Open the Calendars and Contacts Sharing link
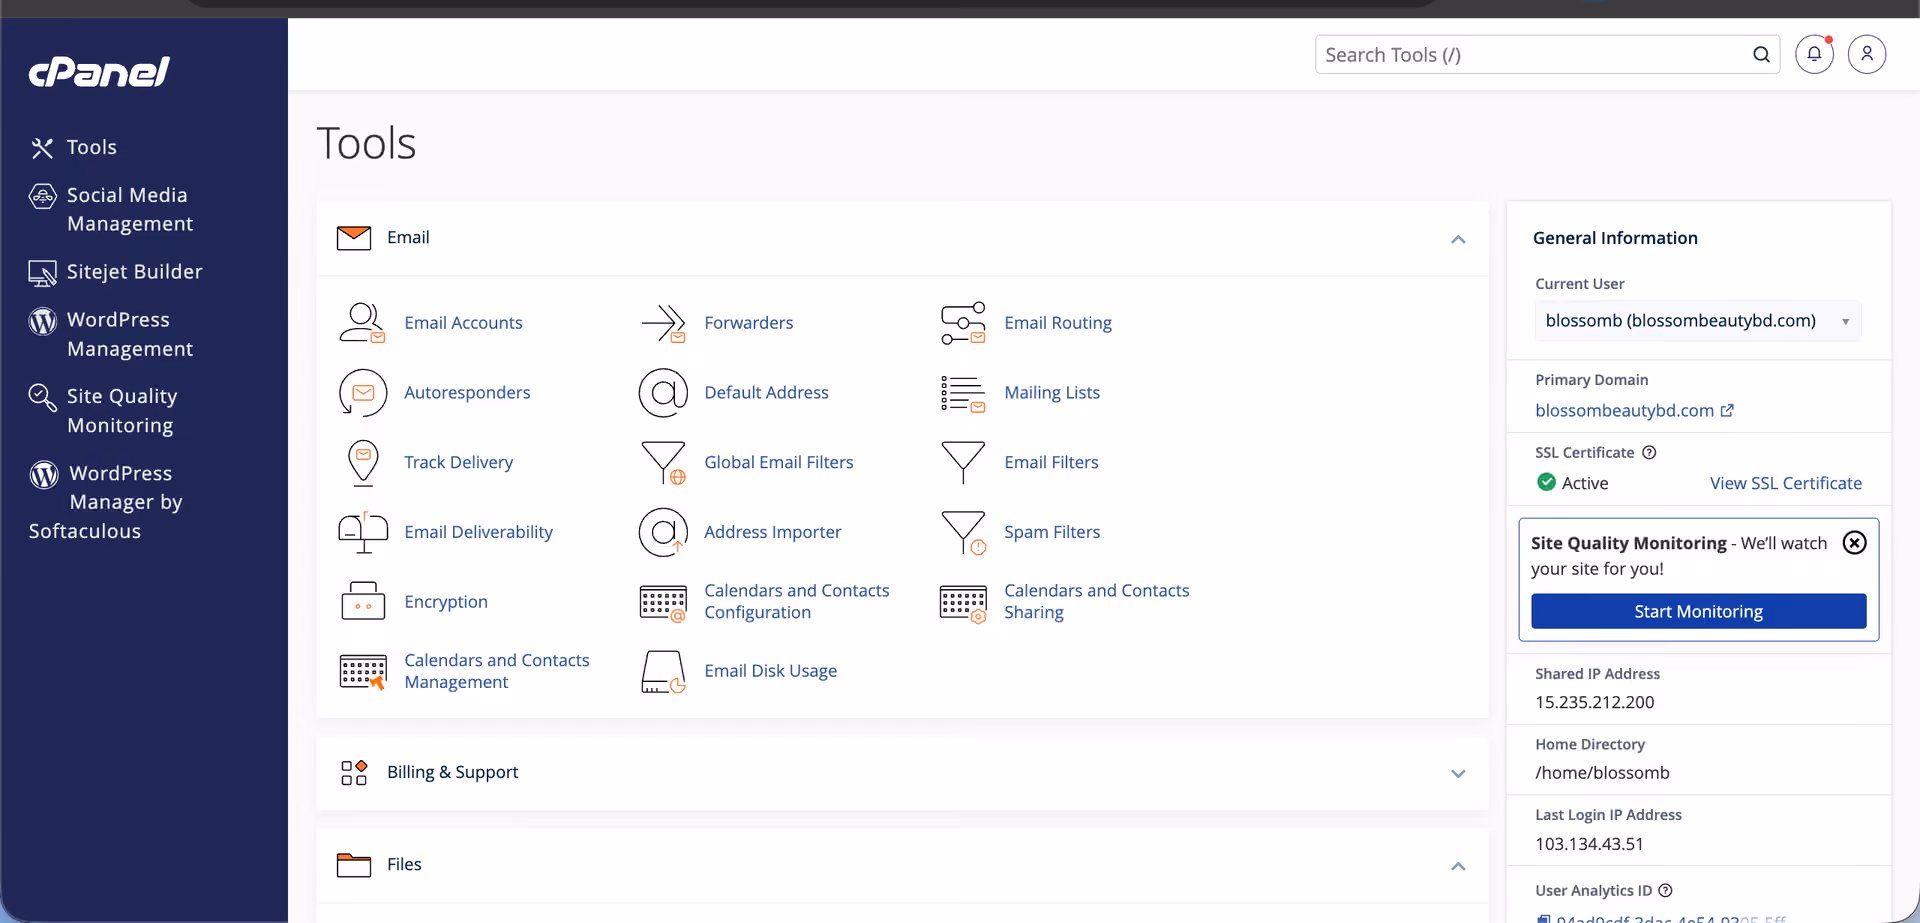 pos(1097,602)
